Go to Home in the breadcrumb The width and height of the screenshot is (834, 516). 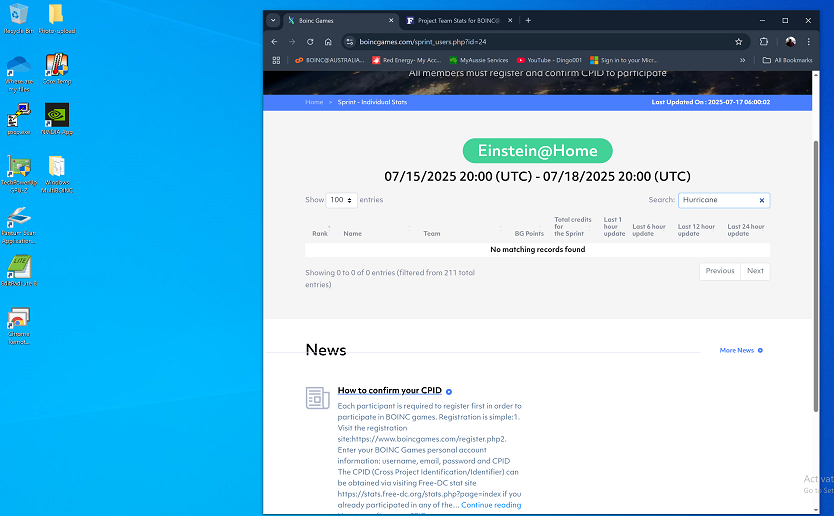pos(314,102)
